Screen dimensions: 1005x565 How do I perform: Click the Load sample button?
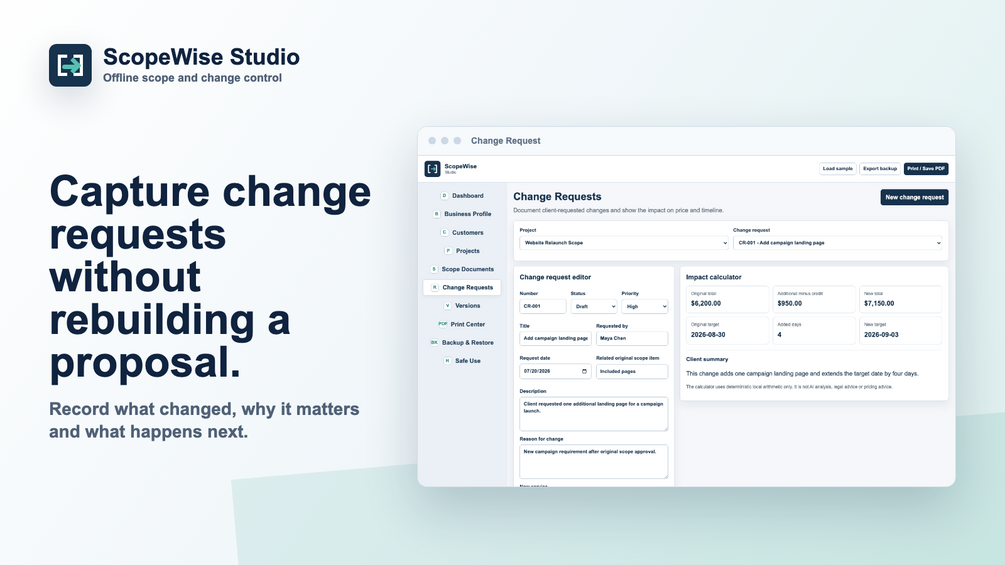838,168
